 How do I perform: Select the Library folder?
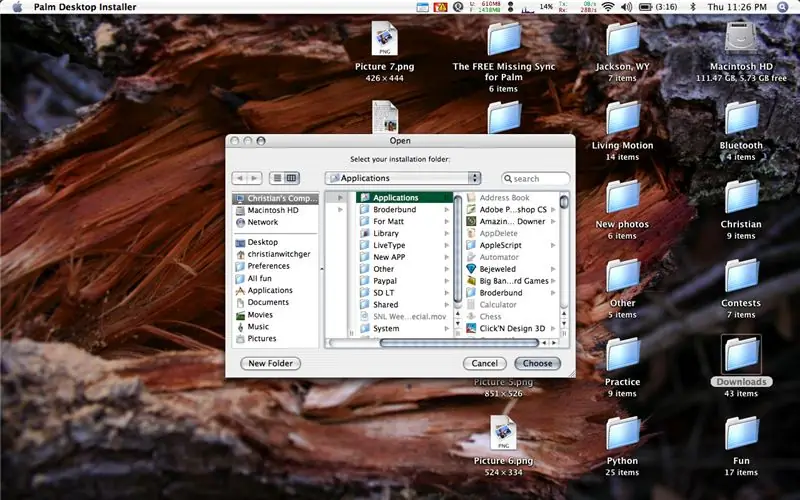[x=404, y=233]
